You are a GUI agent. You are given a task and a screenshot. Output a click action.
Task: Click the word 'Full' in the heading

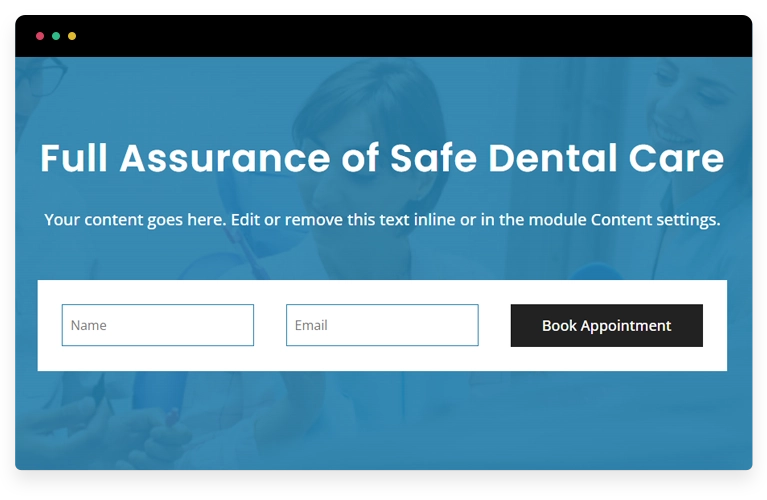coord(74,158)
